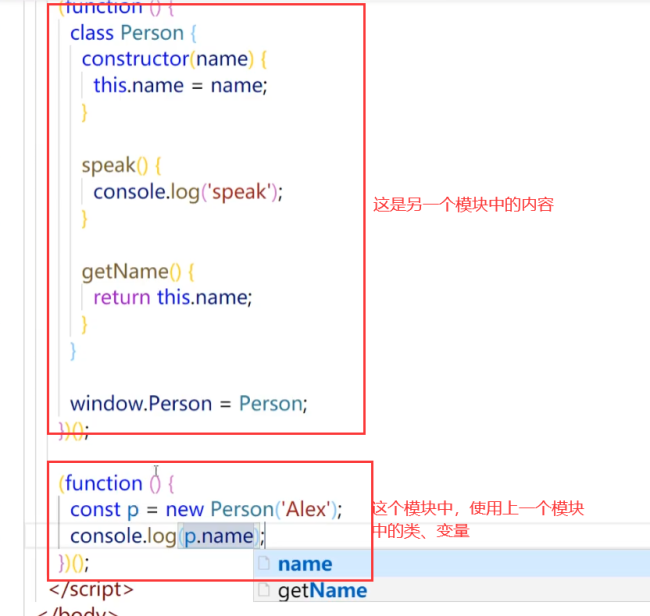
Task: Click the const p = new Person('Alex') line
Action: pyautogui.click(x=206, y=509)
